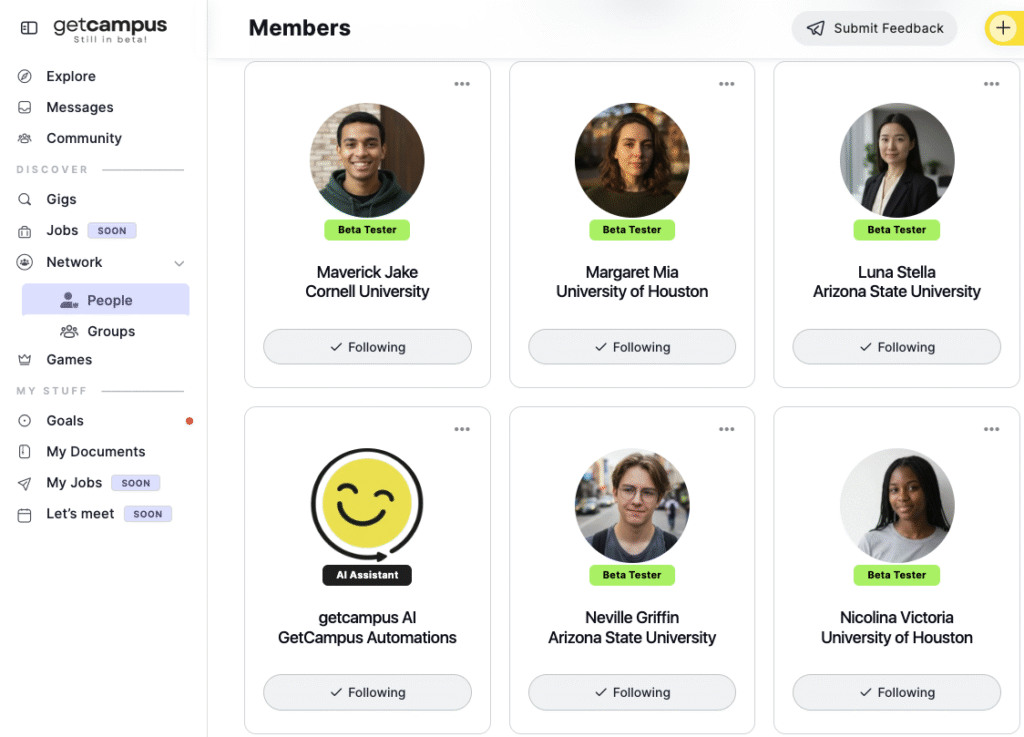The width and height of the screenshot is (1024, 737).
Task: Open the Community link
Action: pos(83,138)
